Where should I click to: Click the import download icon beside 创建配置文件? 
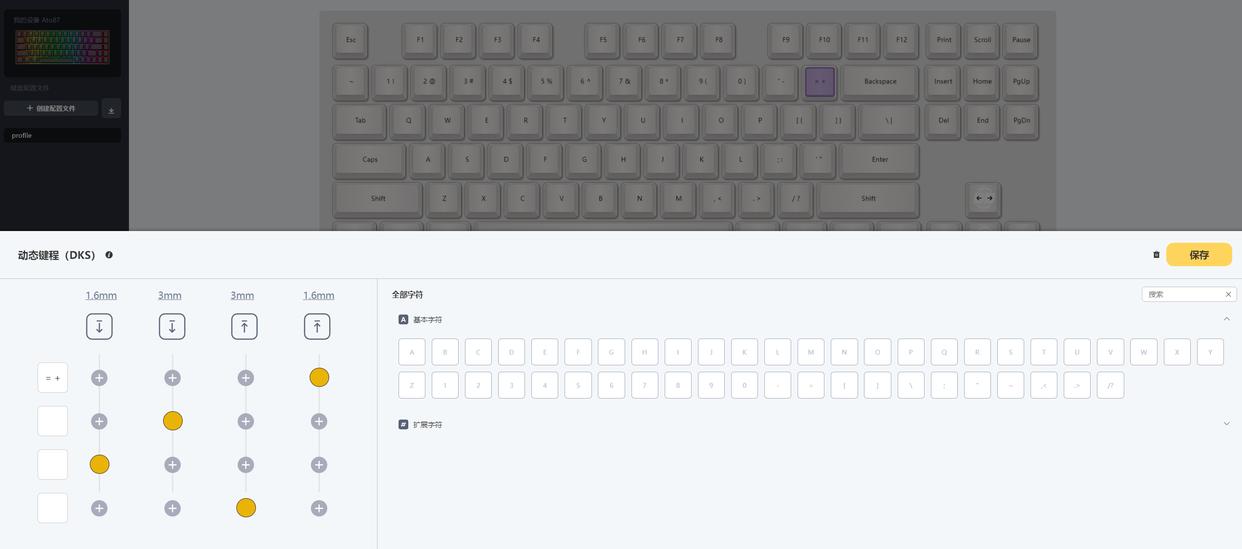pyautogui.click(x=111, y=109)
